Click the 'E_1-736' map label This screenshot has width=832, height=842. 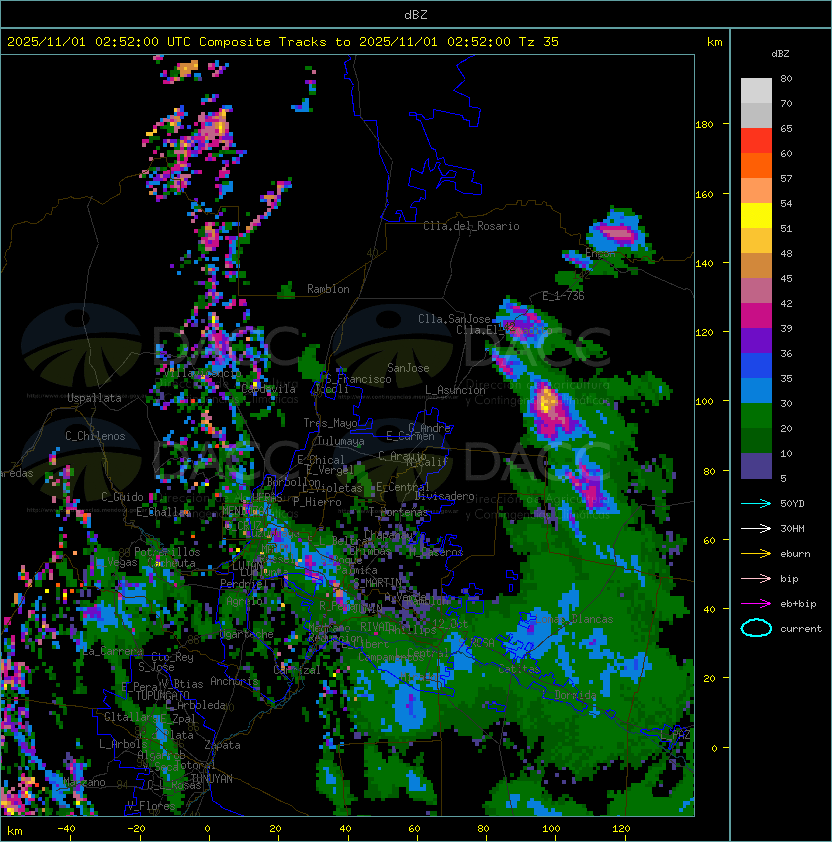tap(563, 296)
